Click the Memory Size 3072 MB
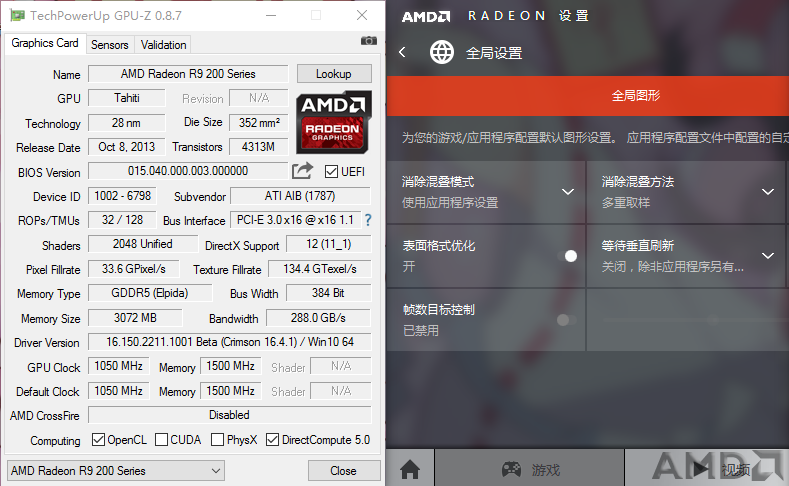789x486 pixels. pos(135,318)
